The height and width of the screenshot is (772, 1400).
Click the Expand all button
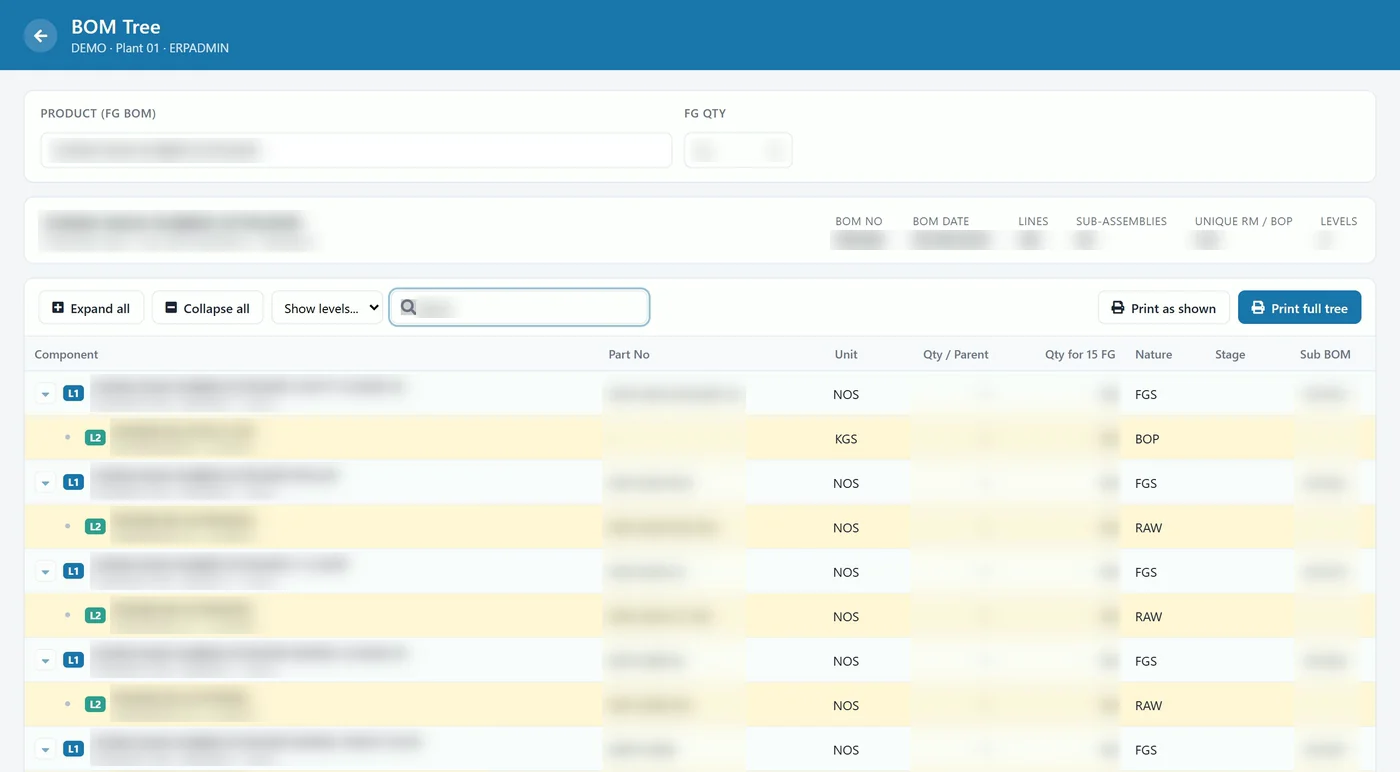91,308
